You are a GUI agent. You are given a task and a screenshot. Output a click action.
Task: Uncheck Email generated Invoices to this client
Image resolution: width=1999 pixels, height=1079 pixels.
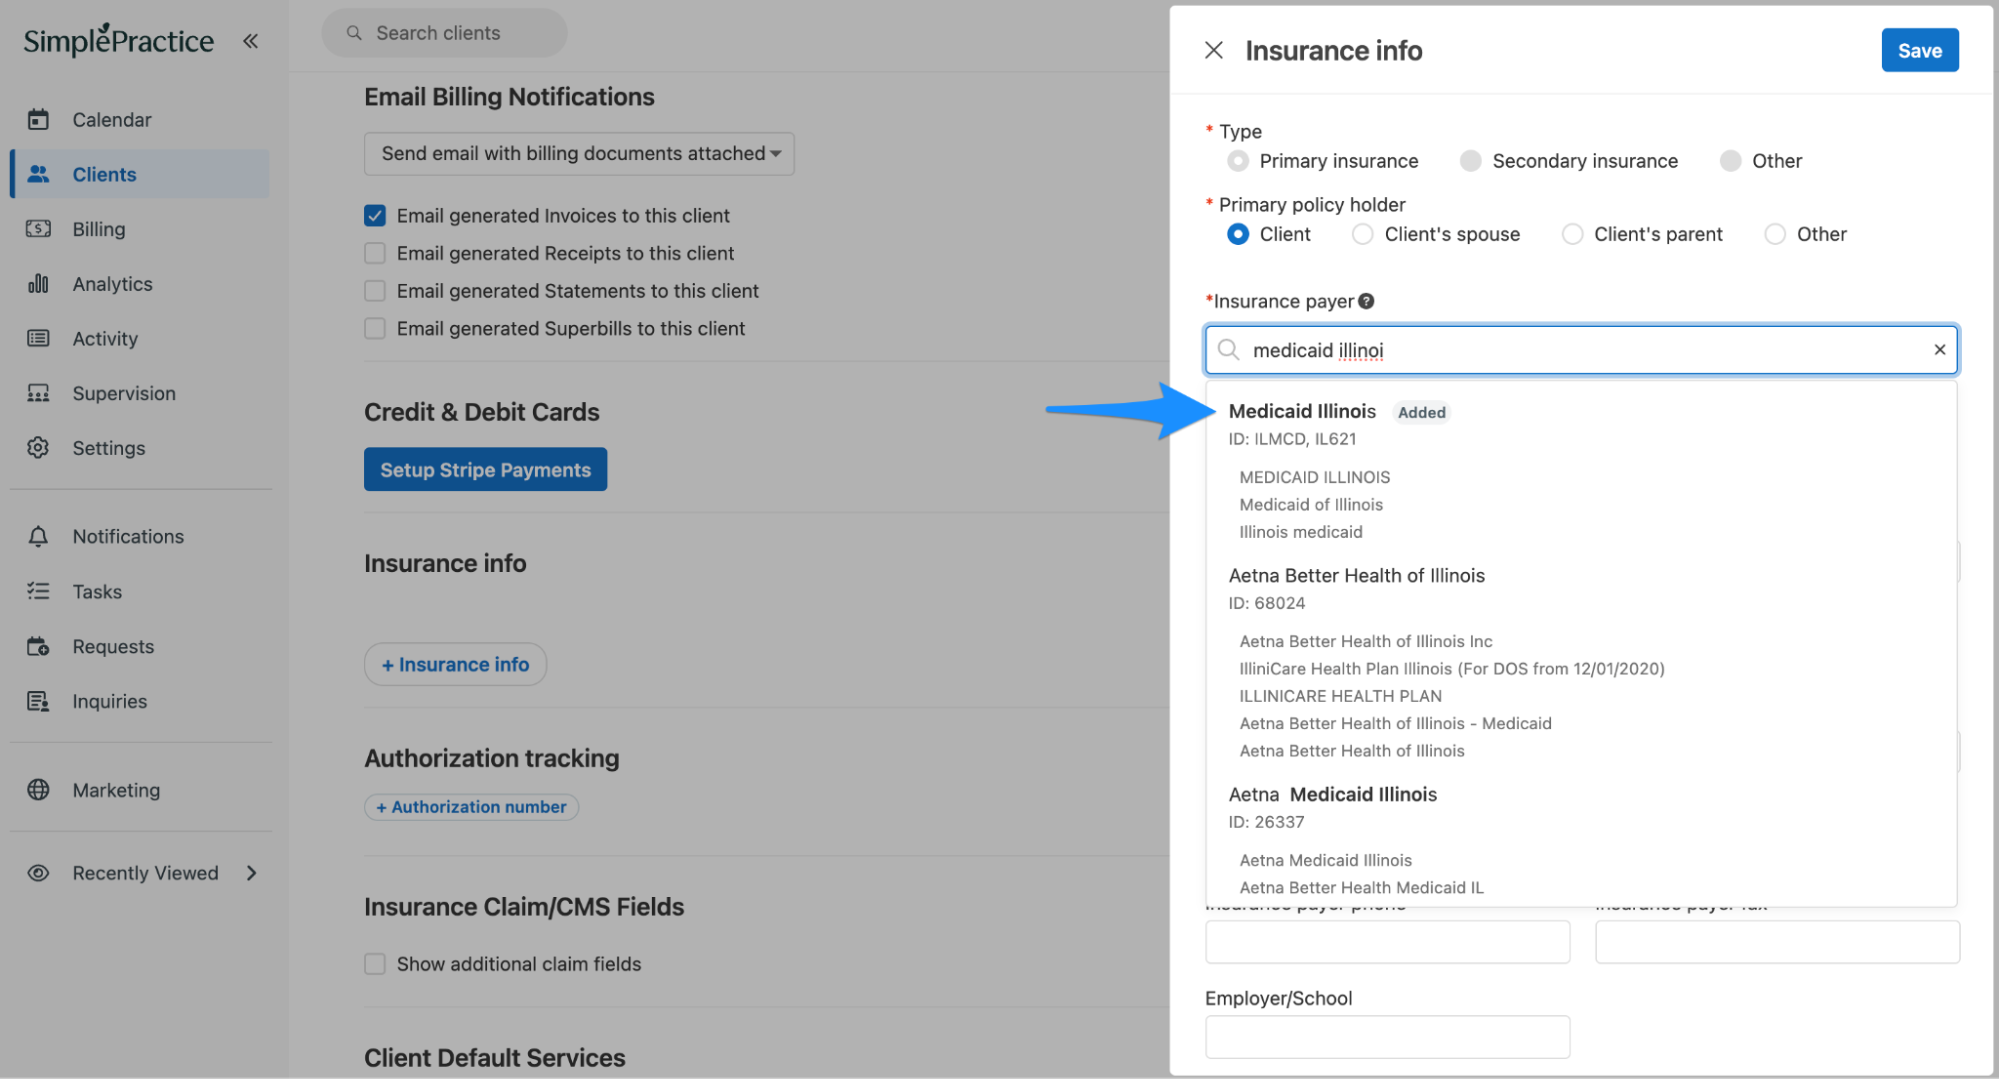[x=375, y=216]
